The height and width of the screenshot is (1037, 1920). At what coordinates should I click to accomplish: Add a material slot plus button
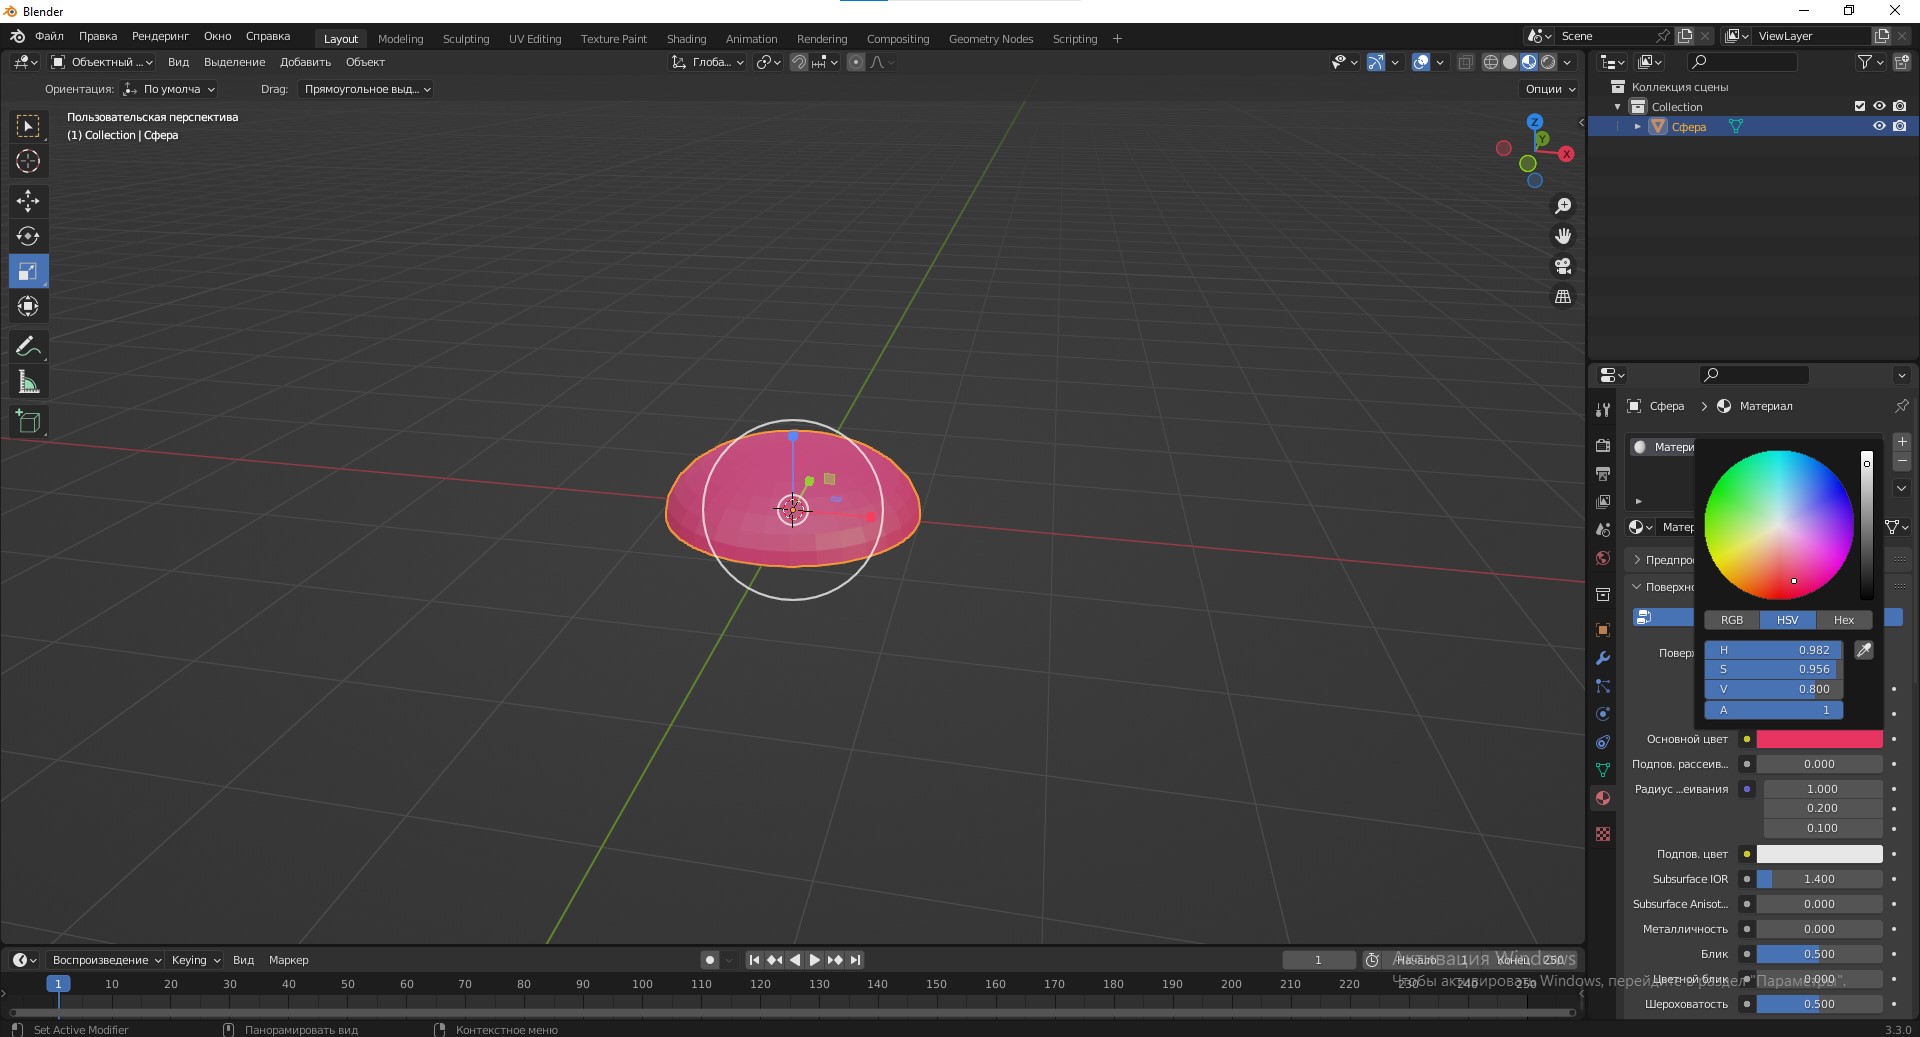[x=1902, y=442]
